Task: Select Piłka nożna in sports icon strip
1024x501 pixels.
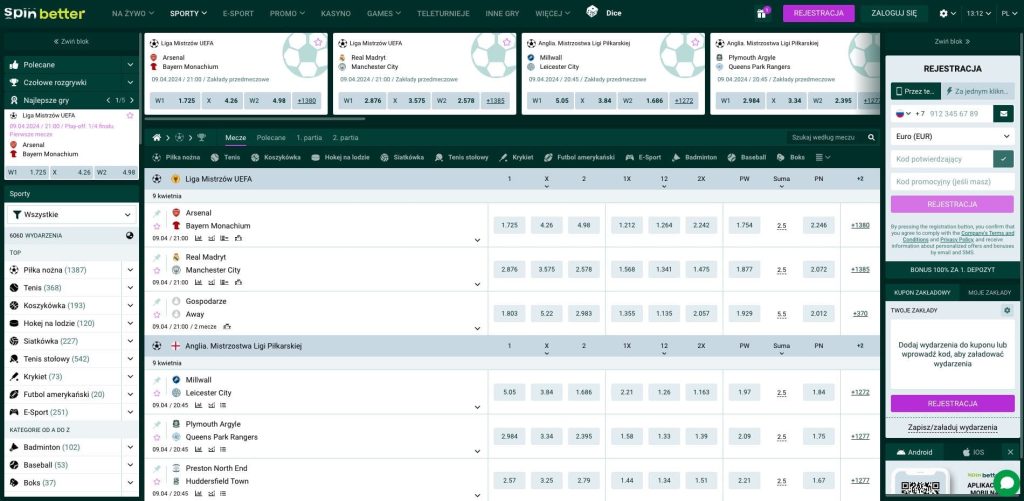Action: tap(176, 157)
